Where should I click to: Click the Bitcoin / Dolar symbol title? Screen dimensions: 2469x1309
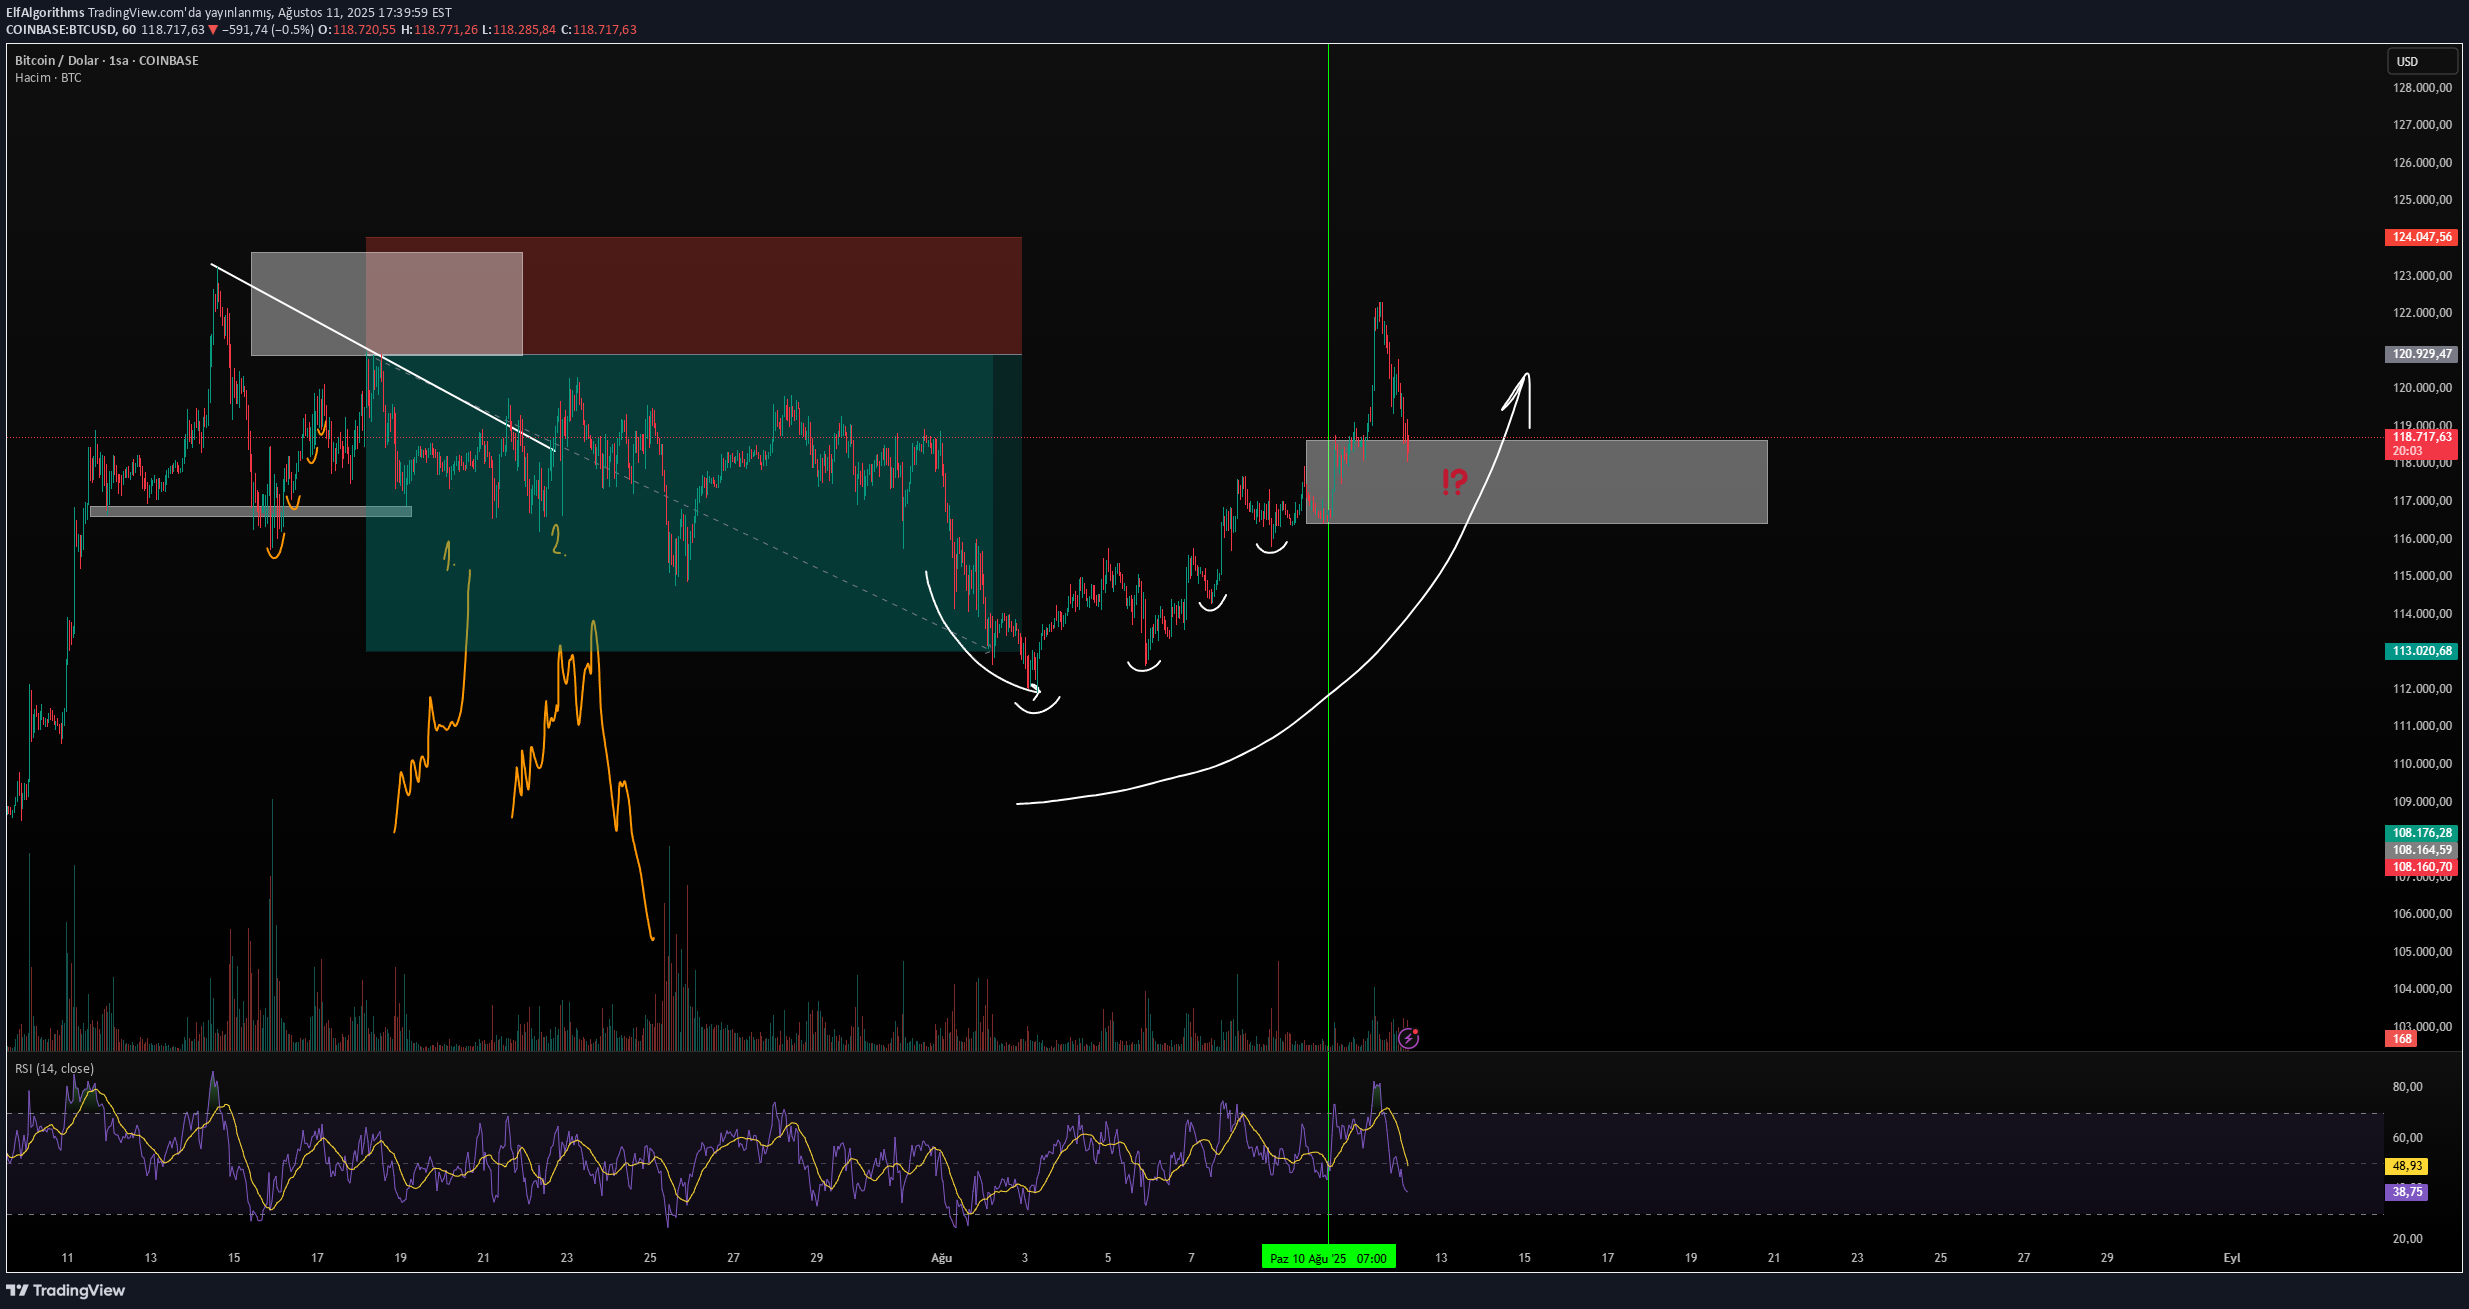coord(106,60)
